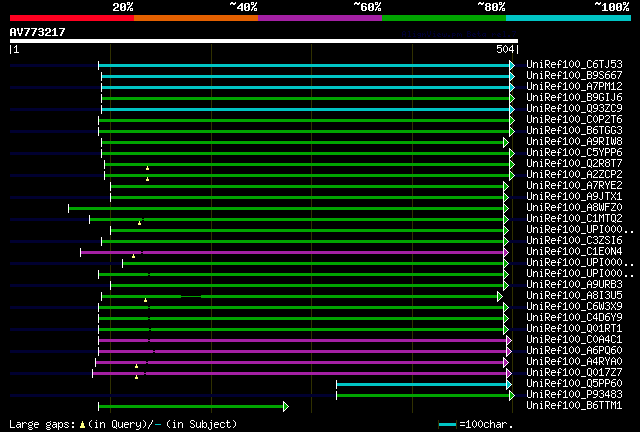Click the cyan ~100% legend segment
Screen dimensions: 640x432
(569, 18)
